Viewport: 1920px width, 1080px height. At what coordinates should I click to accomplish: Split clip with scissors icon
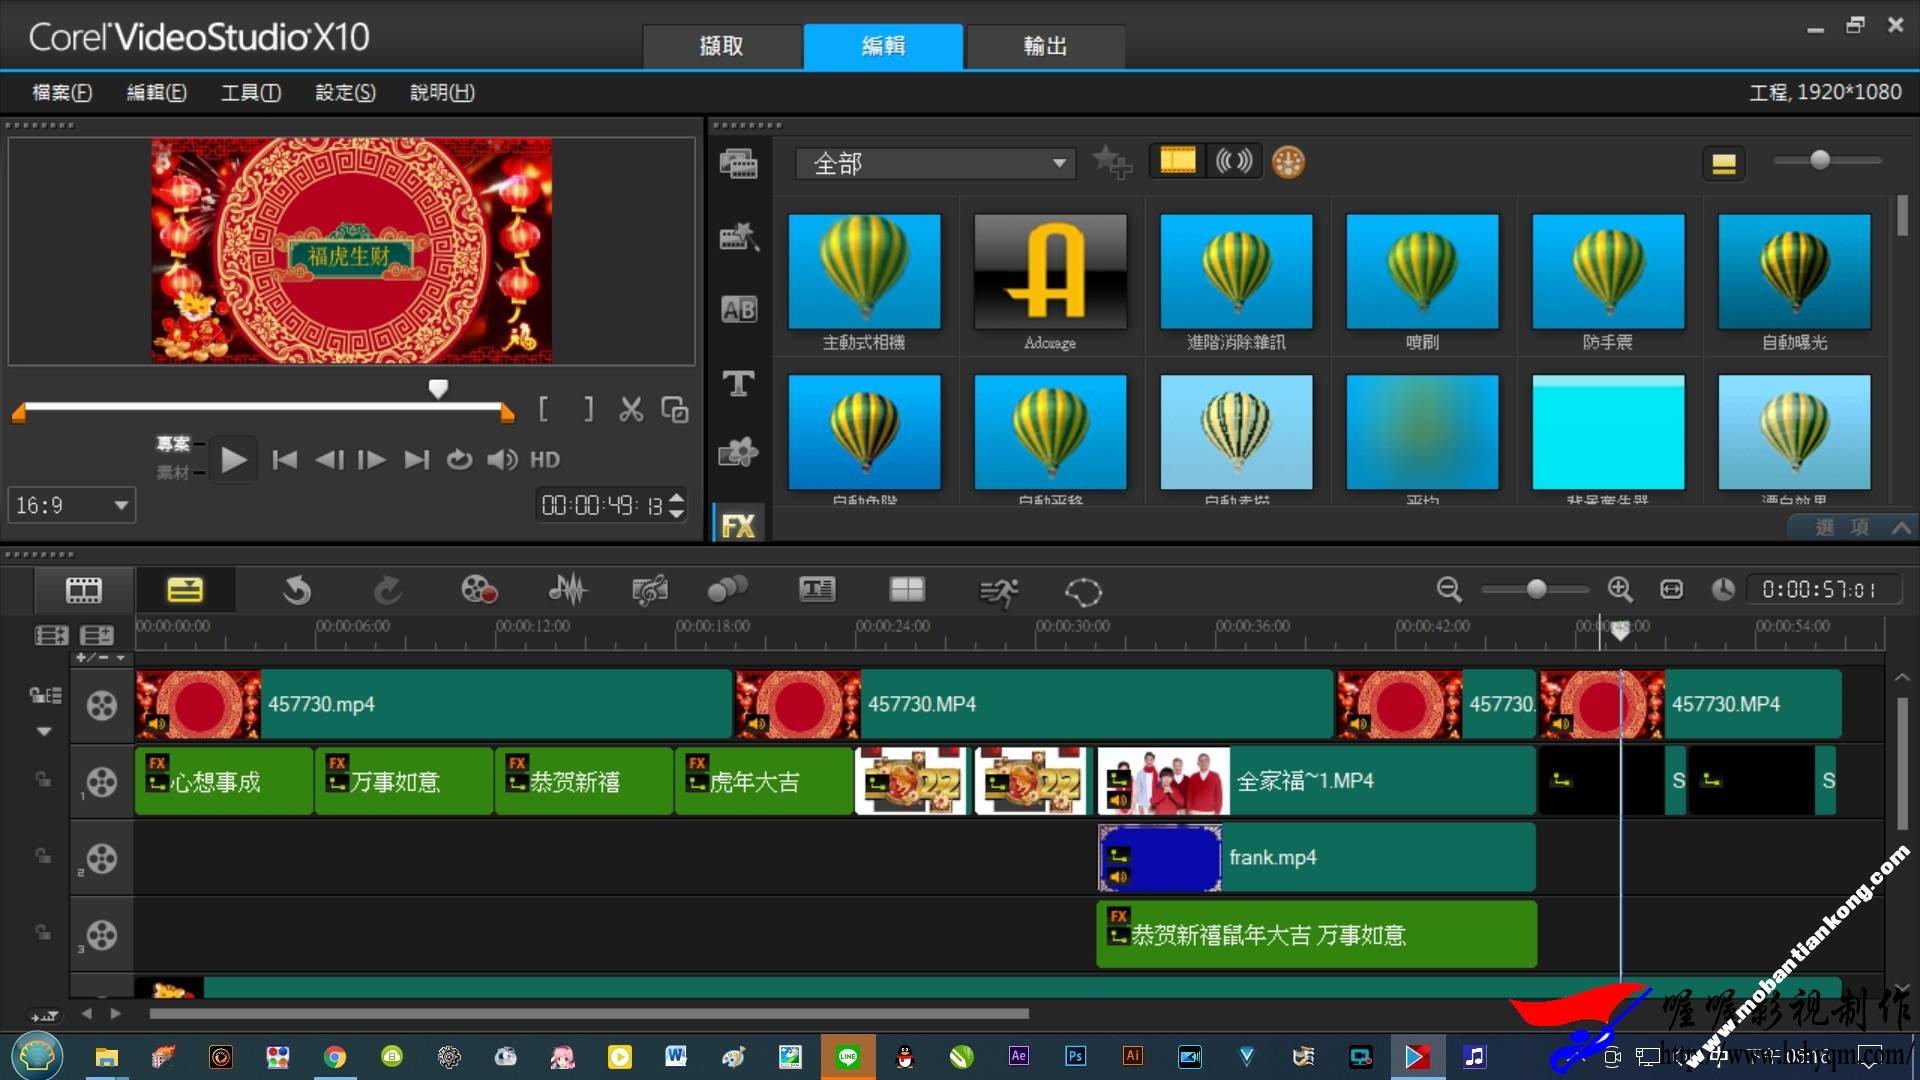point(631,409)
